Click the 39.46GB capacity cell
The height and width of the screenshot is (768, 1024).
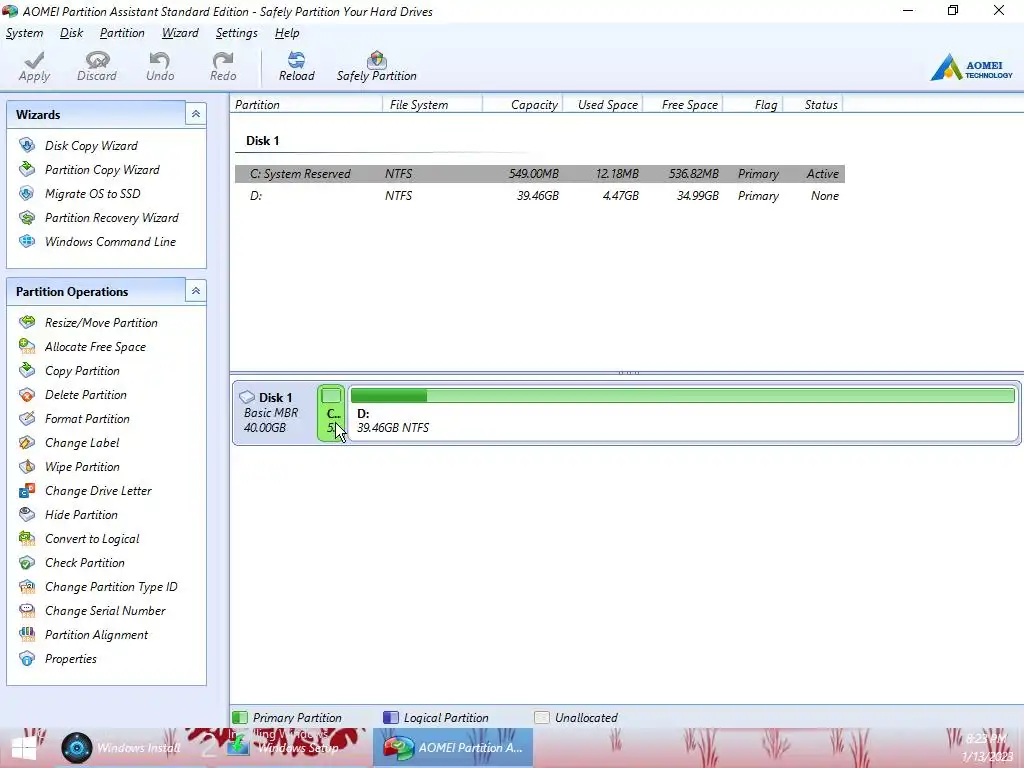pyautogui.click(x=537, y=195)
